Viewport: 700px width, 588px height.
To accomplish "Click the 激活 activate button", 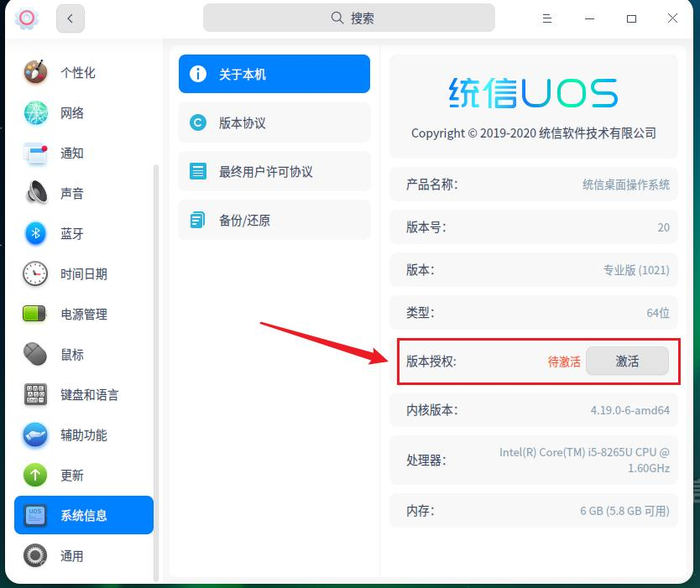I will click(627, 361).
